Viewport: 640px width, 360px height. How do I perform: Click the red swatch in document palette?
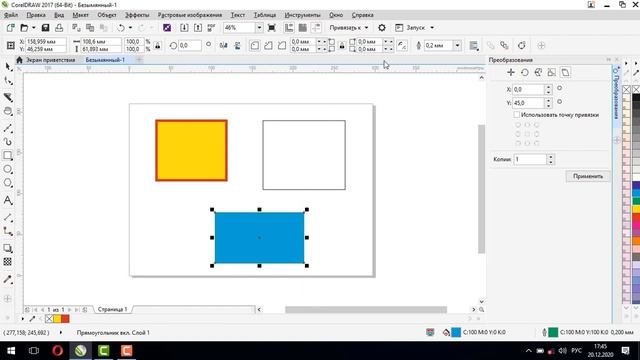[65, 319]
